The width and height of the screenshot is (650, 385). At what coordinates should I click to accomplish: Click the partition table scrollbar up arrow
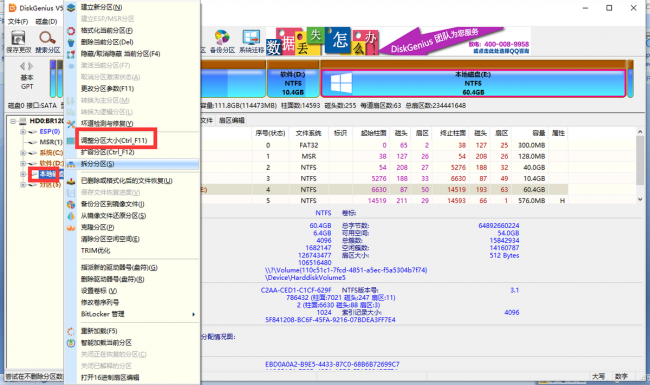pyautogui.click(x=640, y=132)
